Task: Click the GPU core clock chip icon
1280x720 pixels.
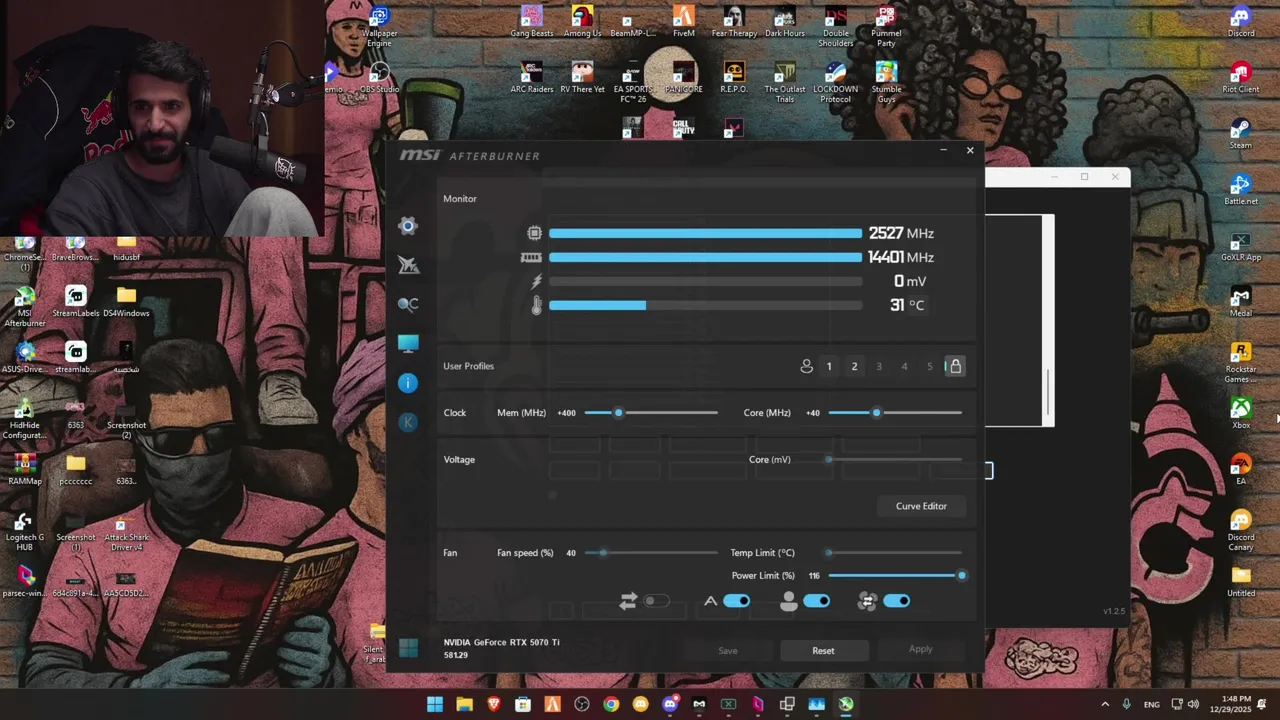Action: [535, 233]
